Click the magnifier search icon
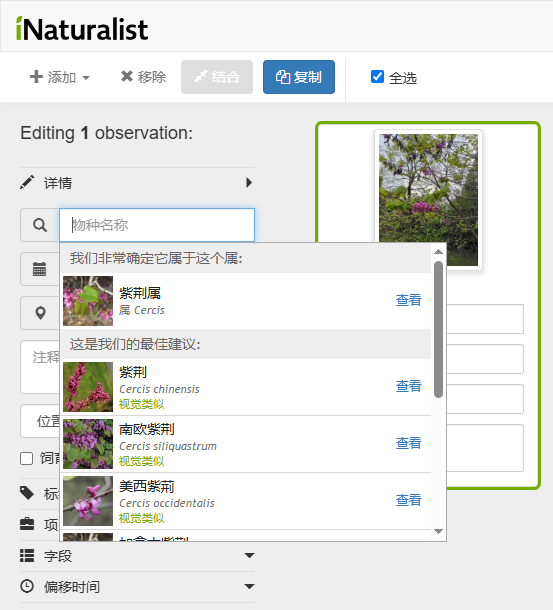Viewport: 553px width, 610px height. tap(40, 225)
